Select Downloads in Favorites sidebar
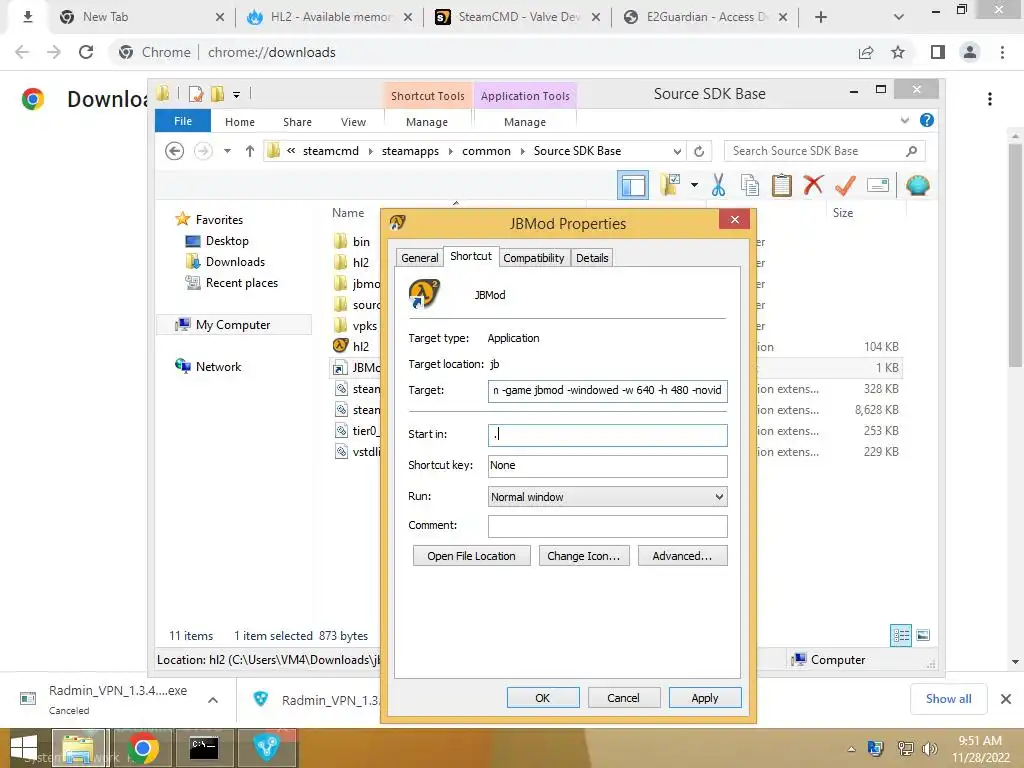 coord(235,262)
